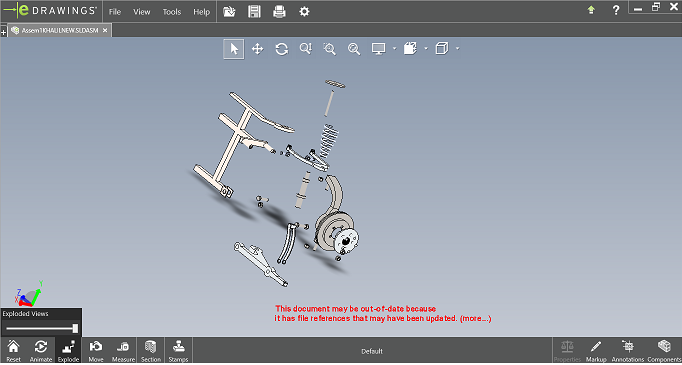Click the (more...) link in warning
Viewport: 682px width, 365px height.
point(475,319)
